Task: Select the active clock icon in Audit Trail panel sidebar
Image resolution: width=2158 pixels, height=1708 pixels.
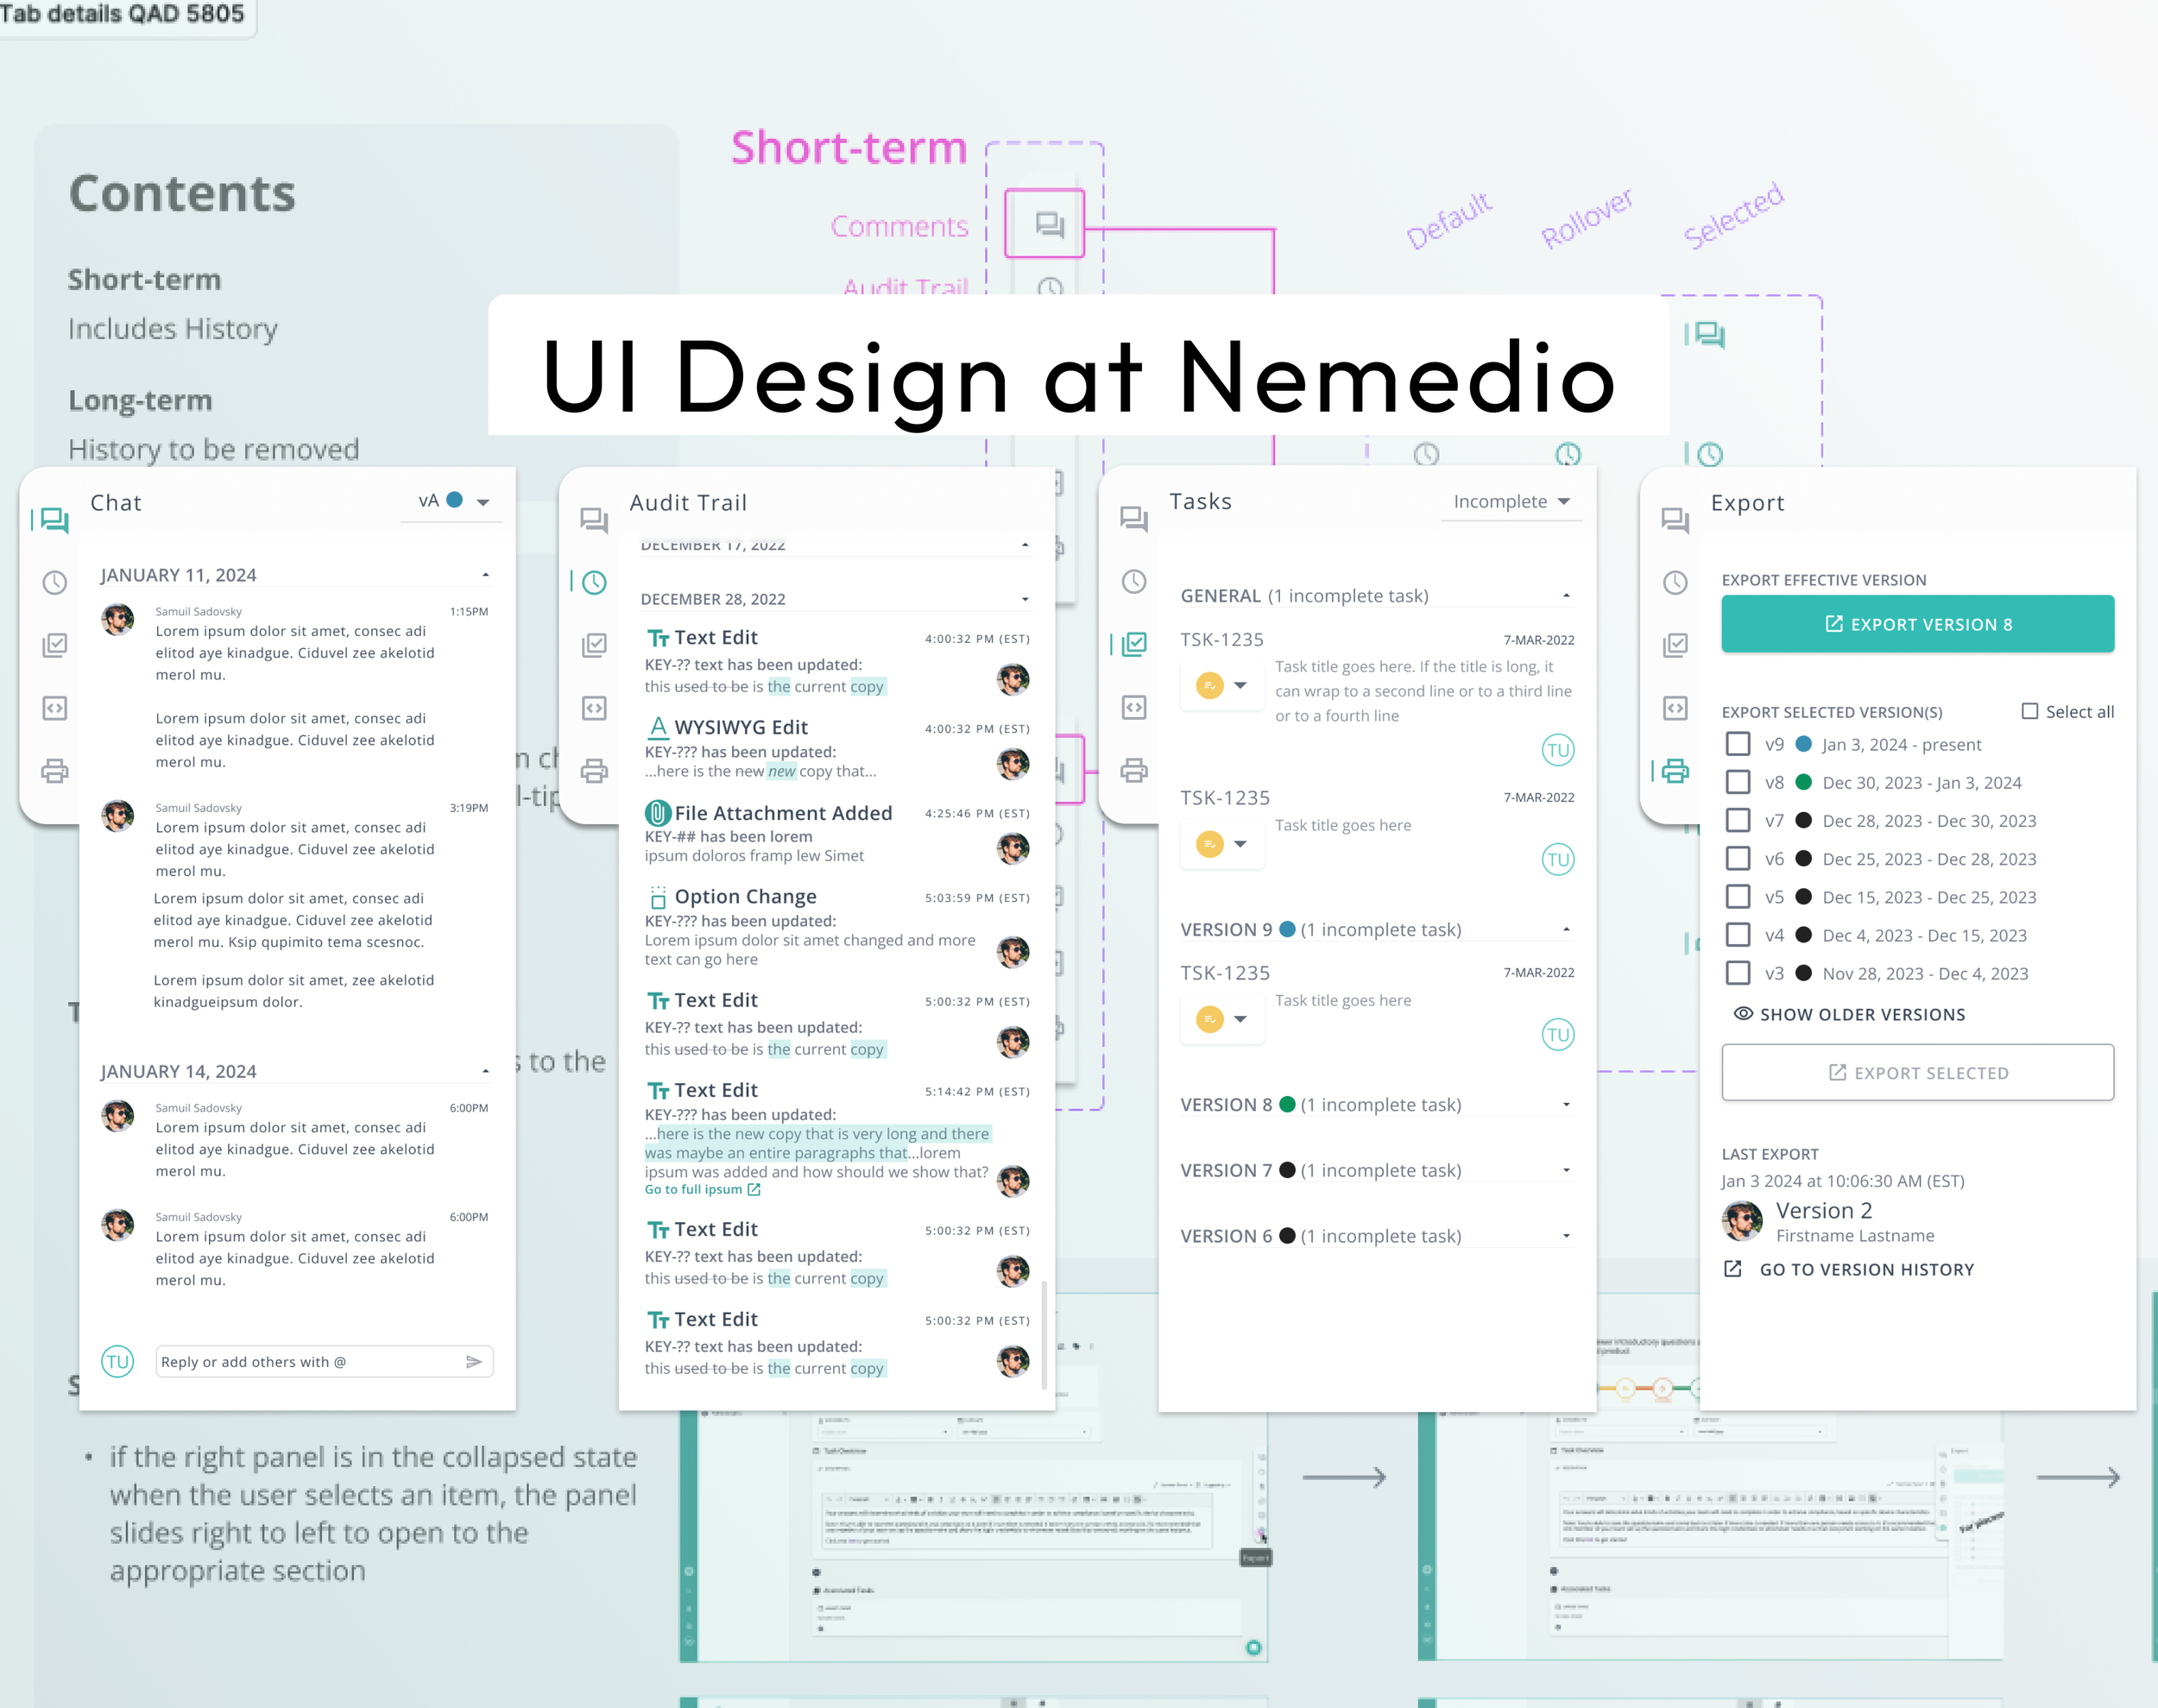Action: (594, 582)
